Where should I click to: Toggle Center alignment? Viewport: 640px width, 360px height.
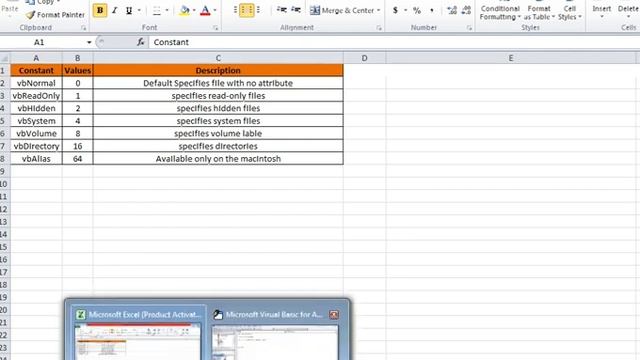(x=247, y=10)
